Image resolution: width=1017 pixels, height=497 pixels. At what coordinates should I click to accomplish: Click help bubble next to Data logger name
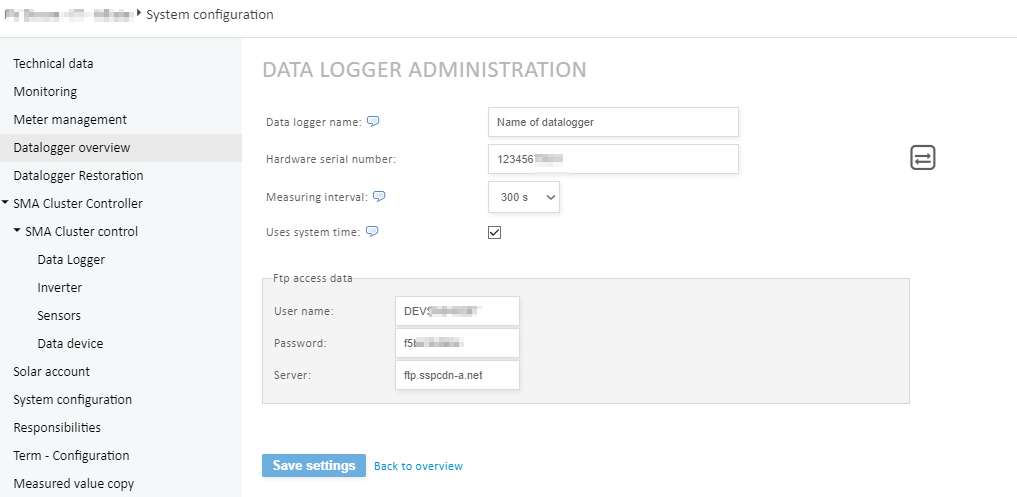[373, 122]
